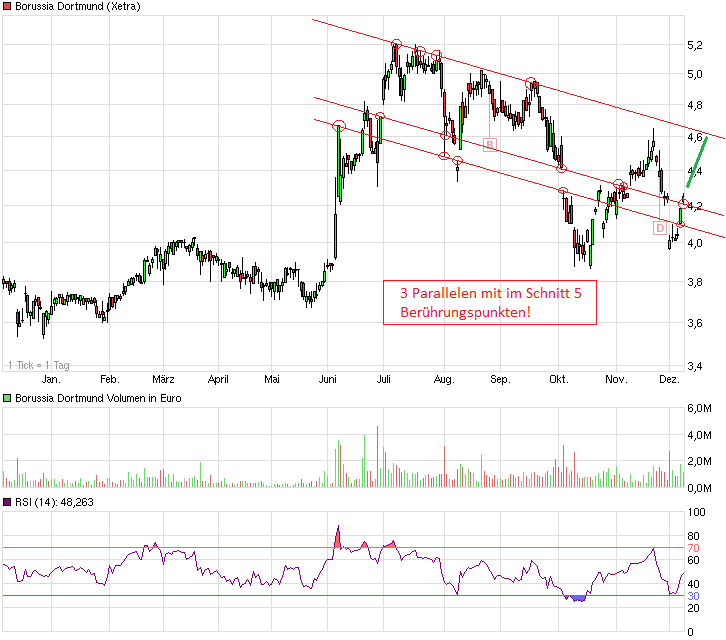Click the 'D' event marker near December
726x640 pixels.
660,228
